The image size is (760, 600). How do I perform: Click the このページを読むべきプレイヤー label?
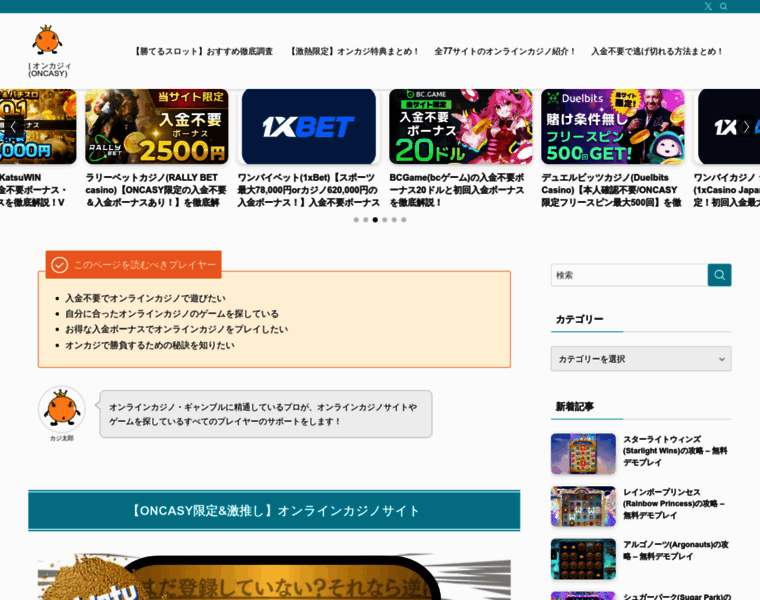133,265
